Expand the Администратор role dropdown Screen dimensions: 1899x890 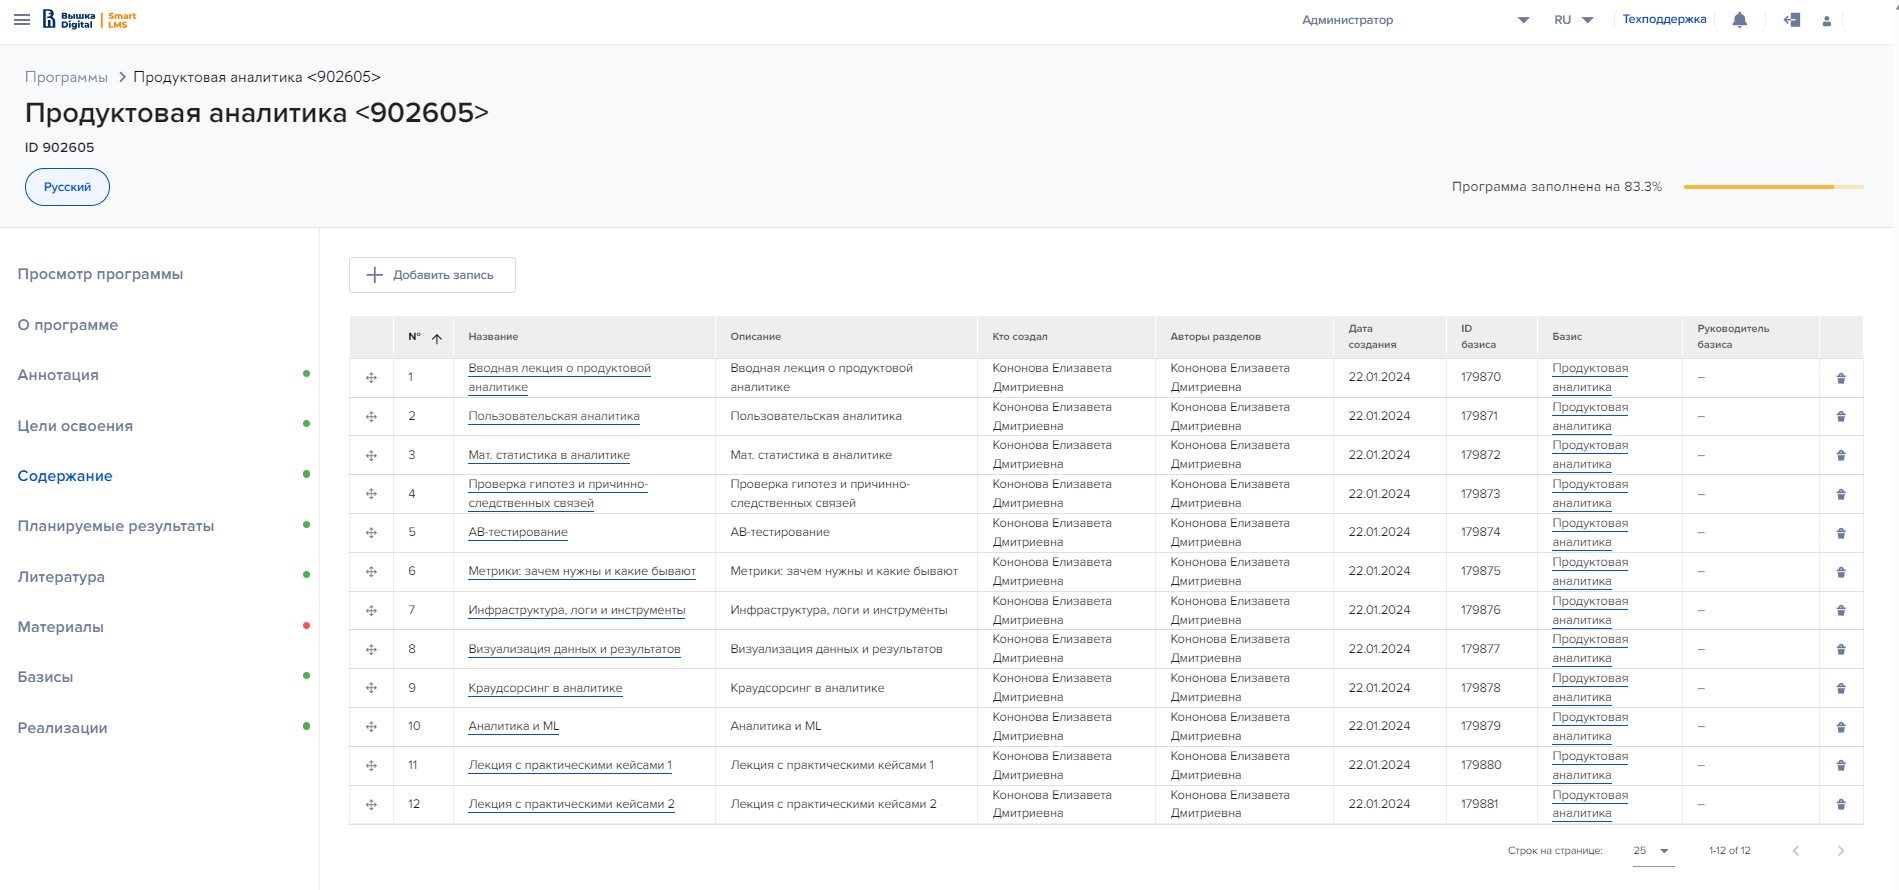click(1522, 20)
